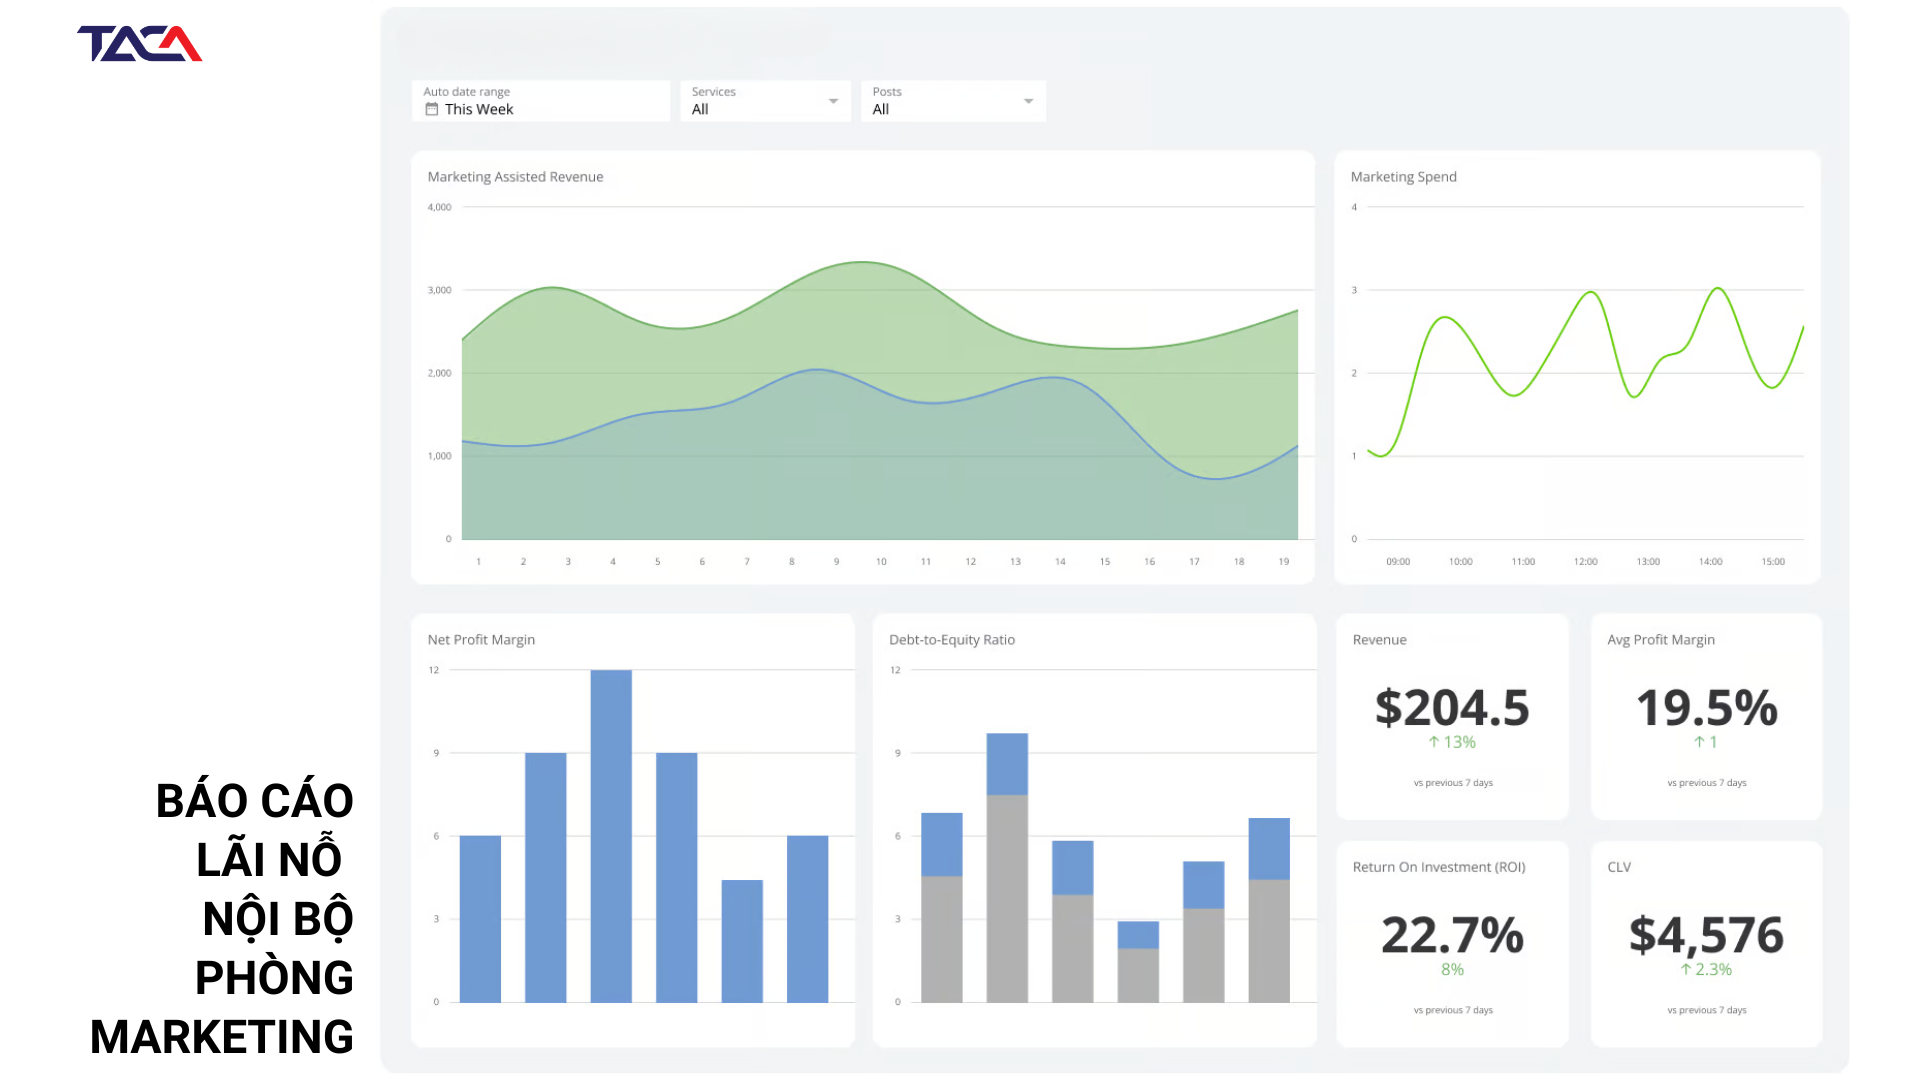The width and height of the screenshot is (1920, 1080).
Task: Click vs previous 7 days under Revenue
Action: (x=1453, y=783)
